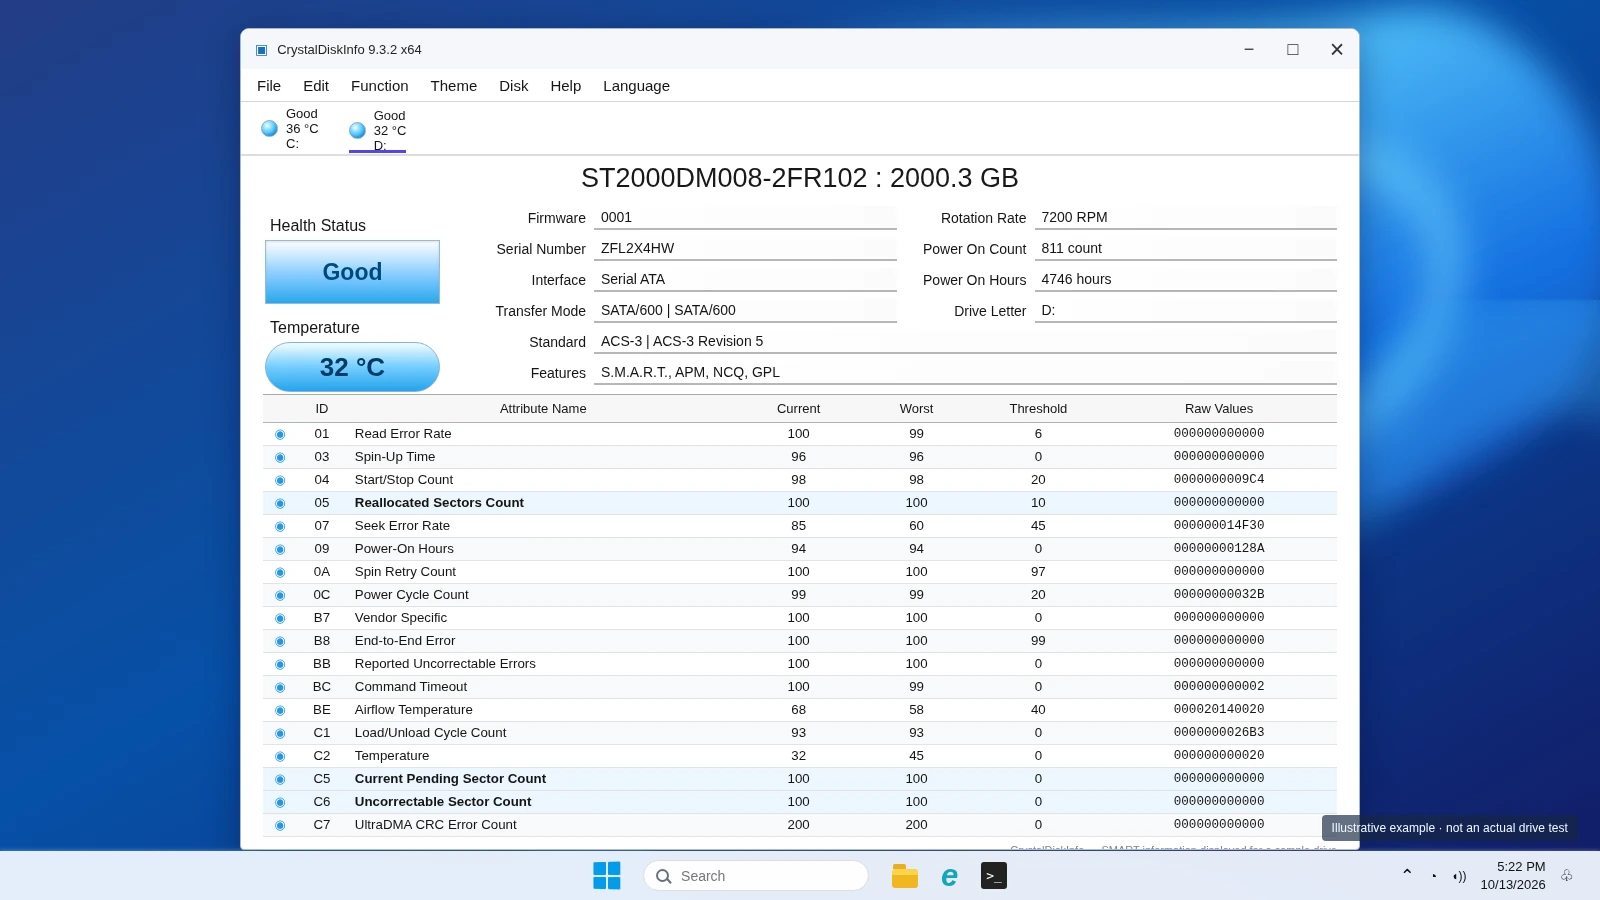The image size is (1600, 900).
Task: Open the Theme menu
Action: (454, 86)
